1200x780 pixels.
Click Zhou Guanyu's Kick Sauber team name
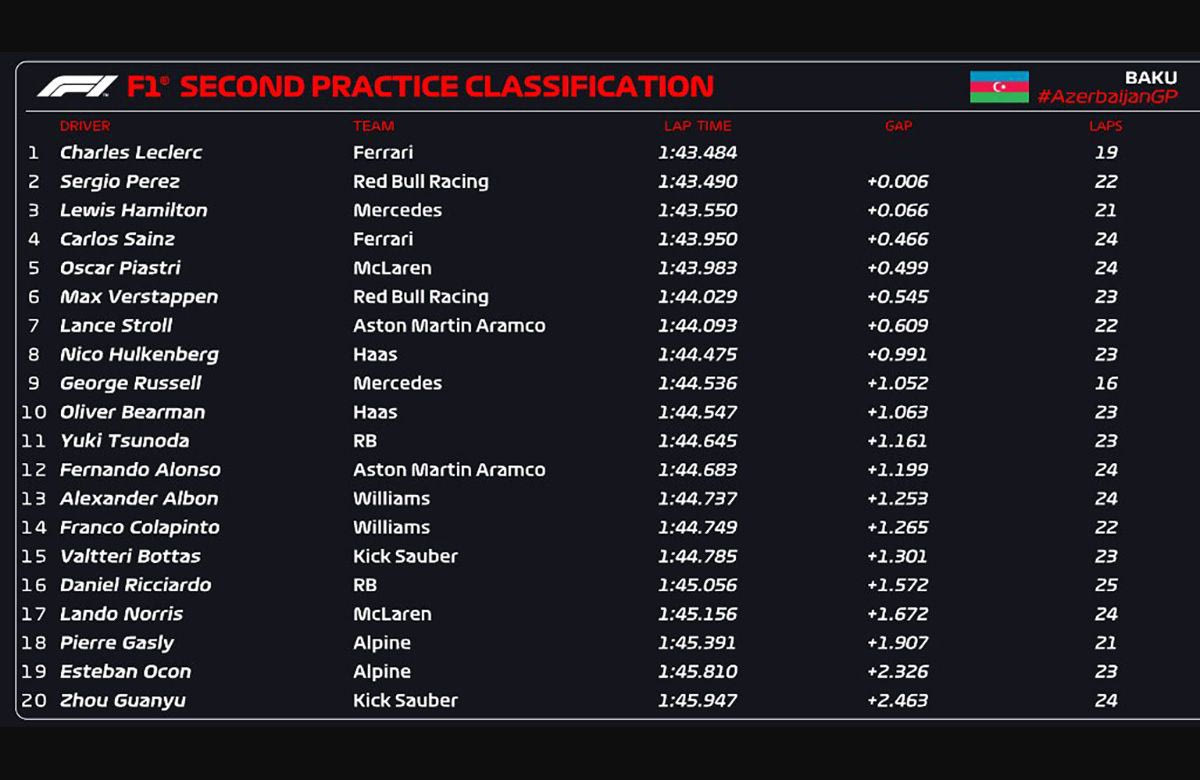coord(405,700)
